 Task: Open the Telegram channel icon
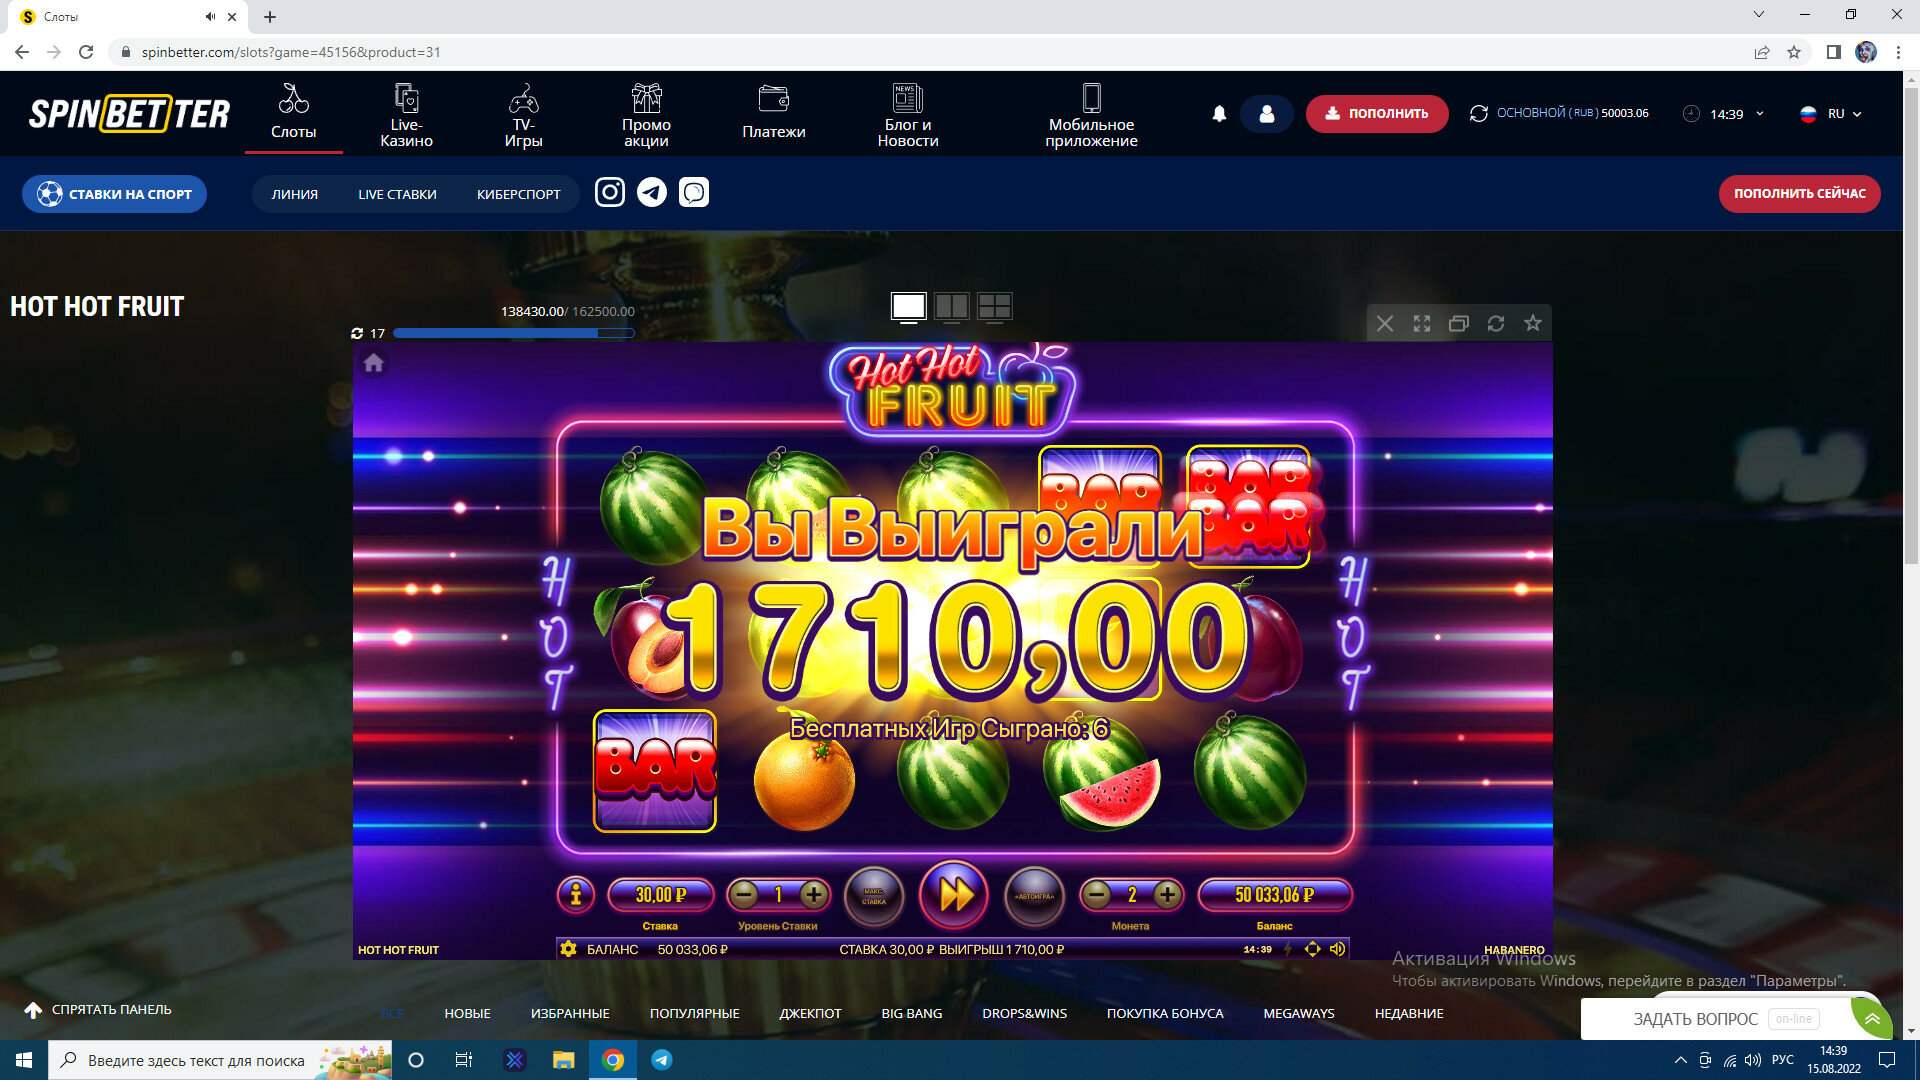point(652,192)
